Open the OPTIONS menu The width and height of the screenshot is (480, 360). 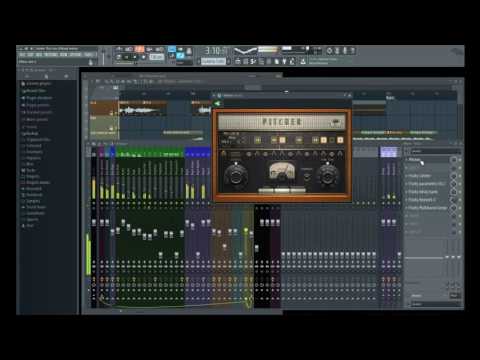[x=75, y=55]
